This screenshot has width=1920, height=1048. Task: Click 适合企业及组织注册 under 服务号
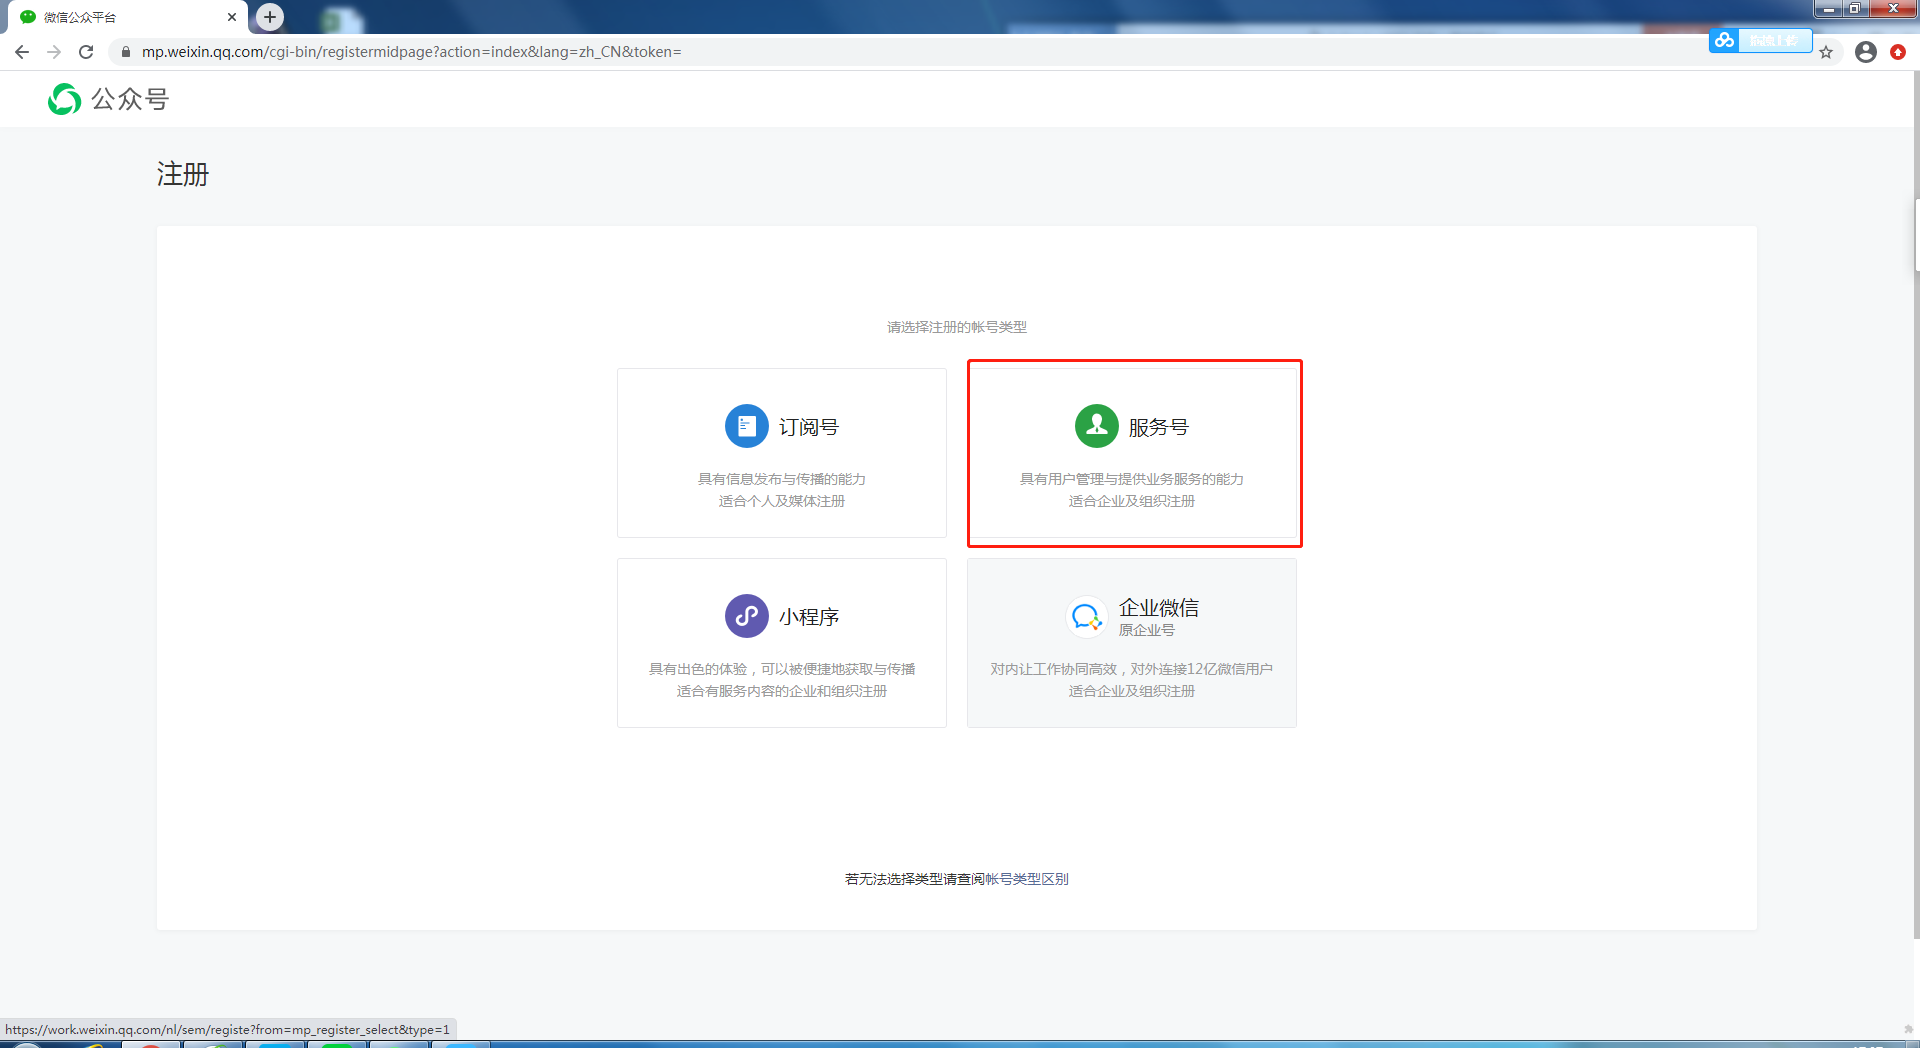click(1132, 501)
